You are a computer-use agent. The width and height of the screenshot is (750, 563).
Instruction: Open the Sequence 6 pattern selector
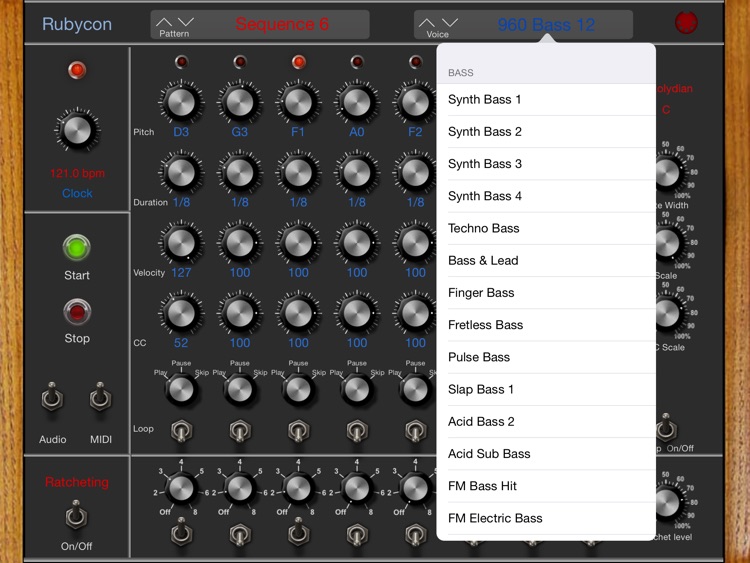(x=282, y=24)
